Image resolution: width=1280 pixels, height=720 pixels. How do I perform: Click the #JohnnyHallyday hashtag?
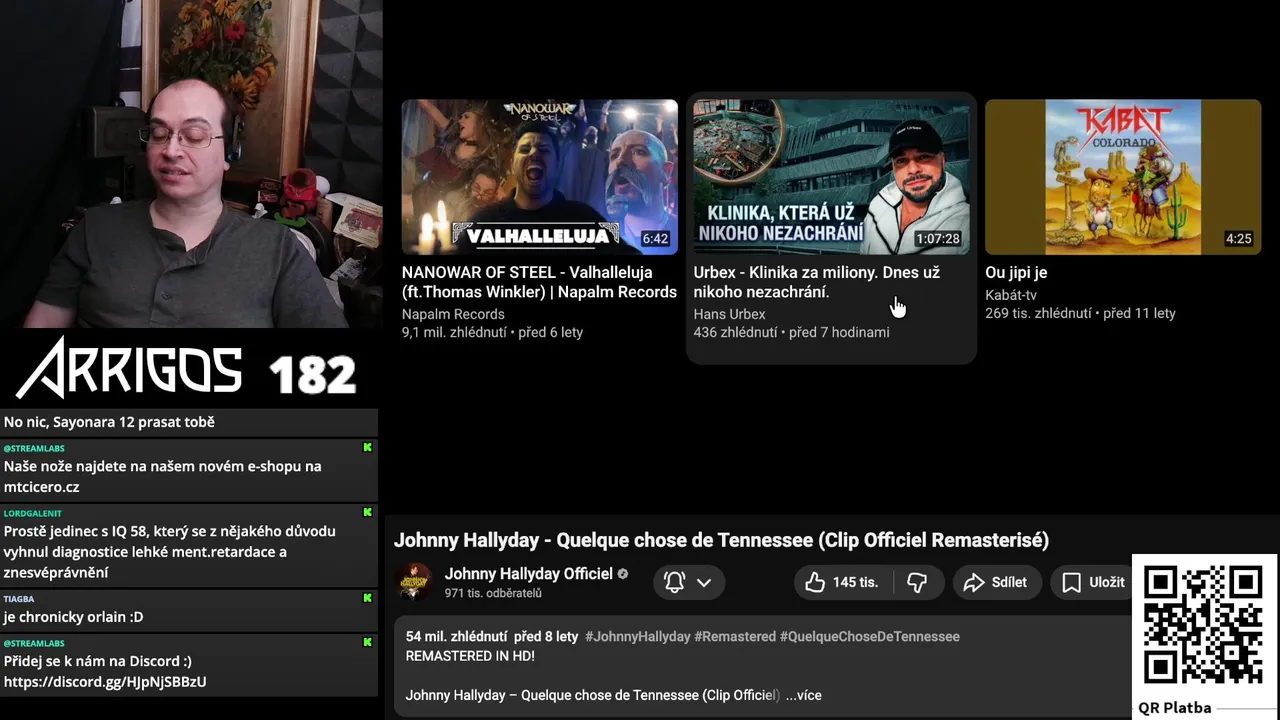637,636
